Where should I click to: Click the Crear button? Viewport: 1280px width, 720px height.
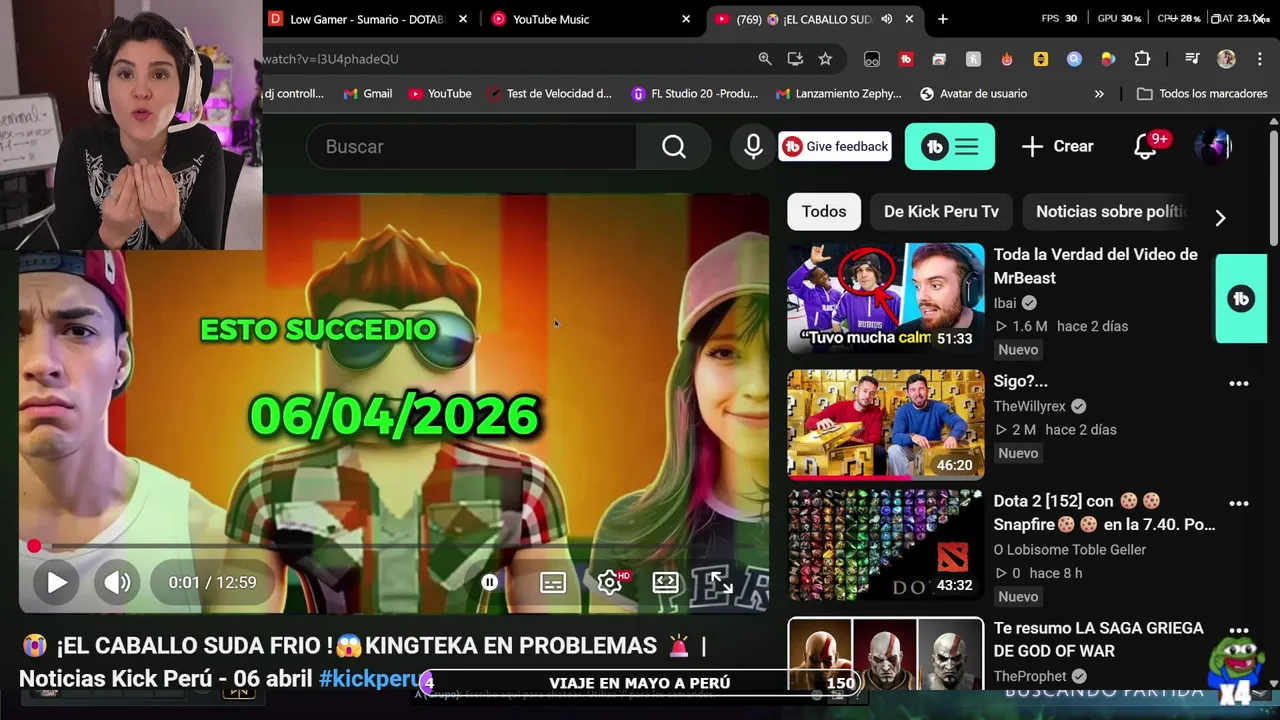click(1058, 147)
